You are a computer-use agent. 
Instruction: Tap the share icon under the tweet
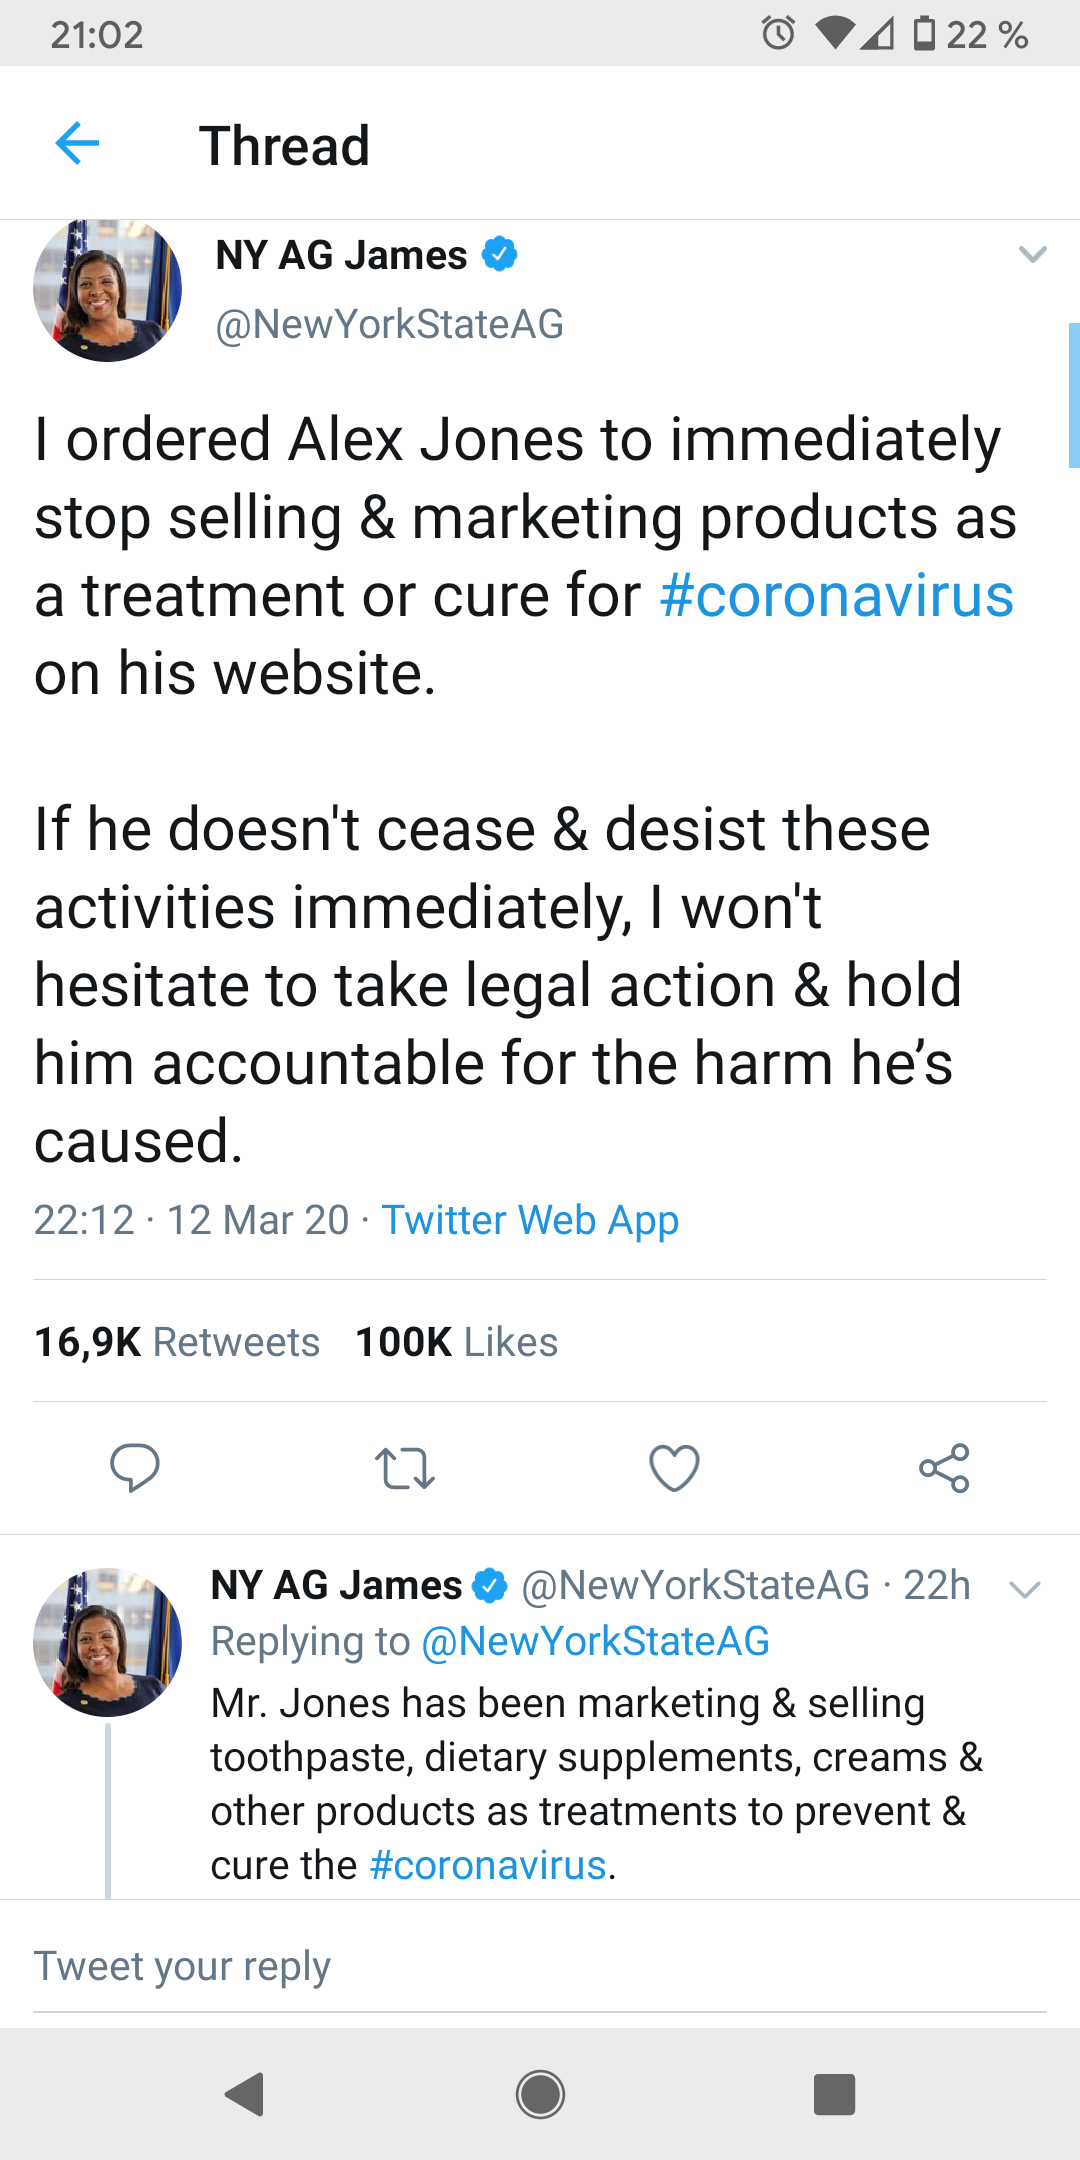944,1468
